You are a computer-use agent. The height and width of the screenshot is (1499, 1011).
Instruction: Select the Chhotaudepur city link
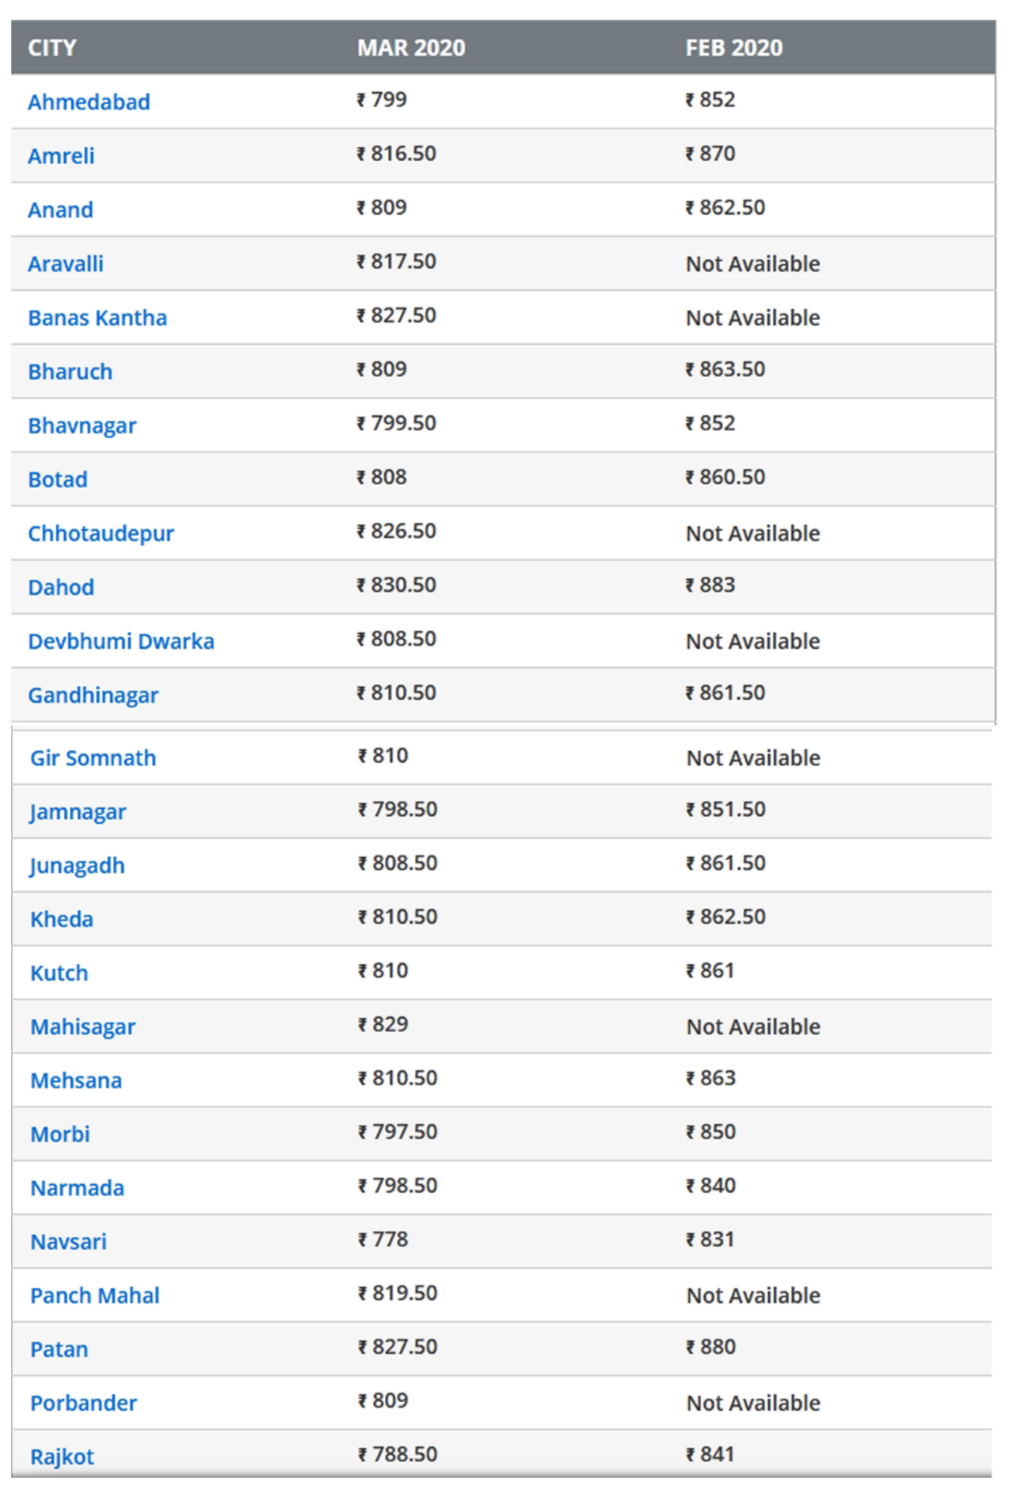pyautogui.click(x=101, y=534)
